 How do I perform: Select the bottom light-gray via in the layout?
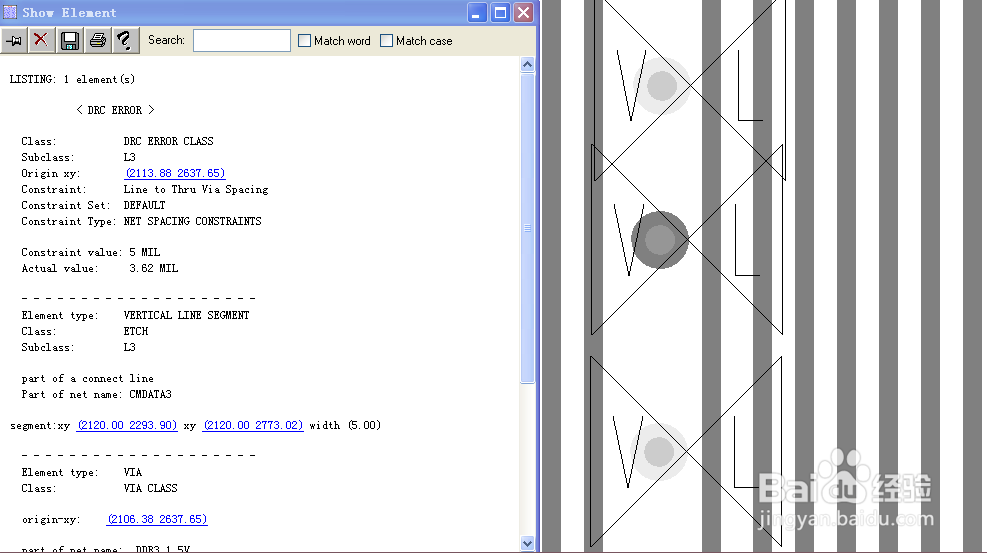[659, 452]
